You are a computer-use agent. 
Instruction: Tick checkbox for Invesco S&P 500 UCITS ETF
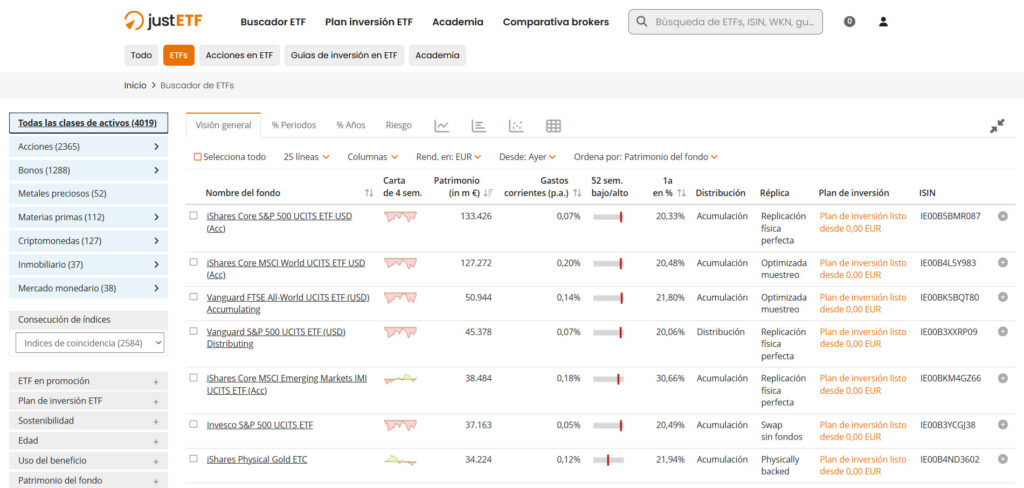point(193,424)
